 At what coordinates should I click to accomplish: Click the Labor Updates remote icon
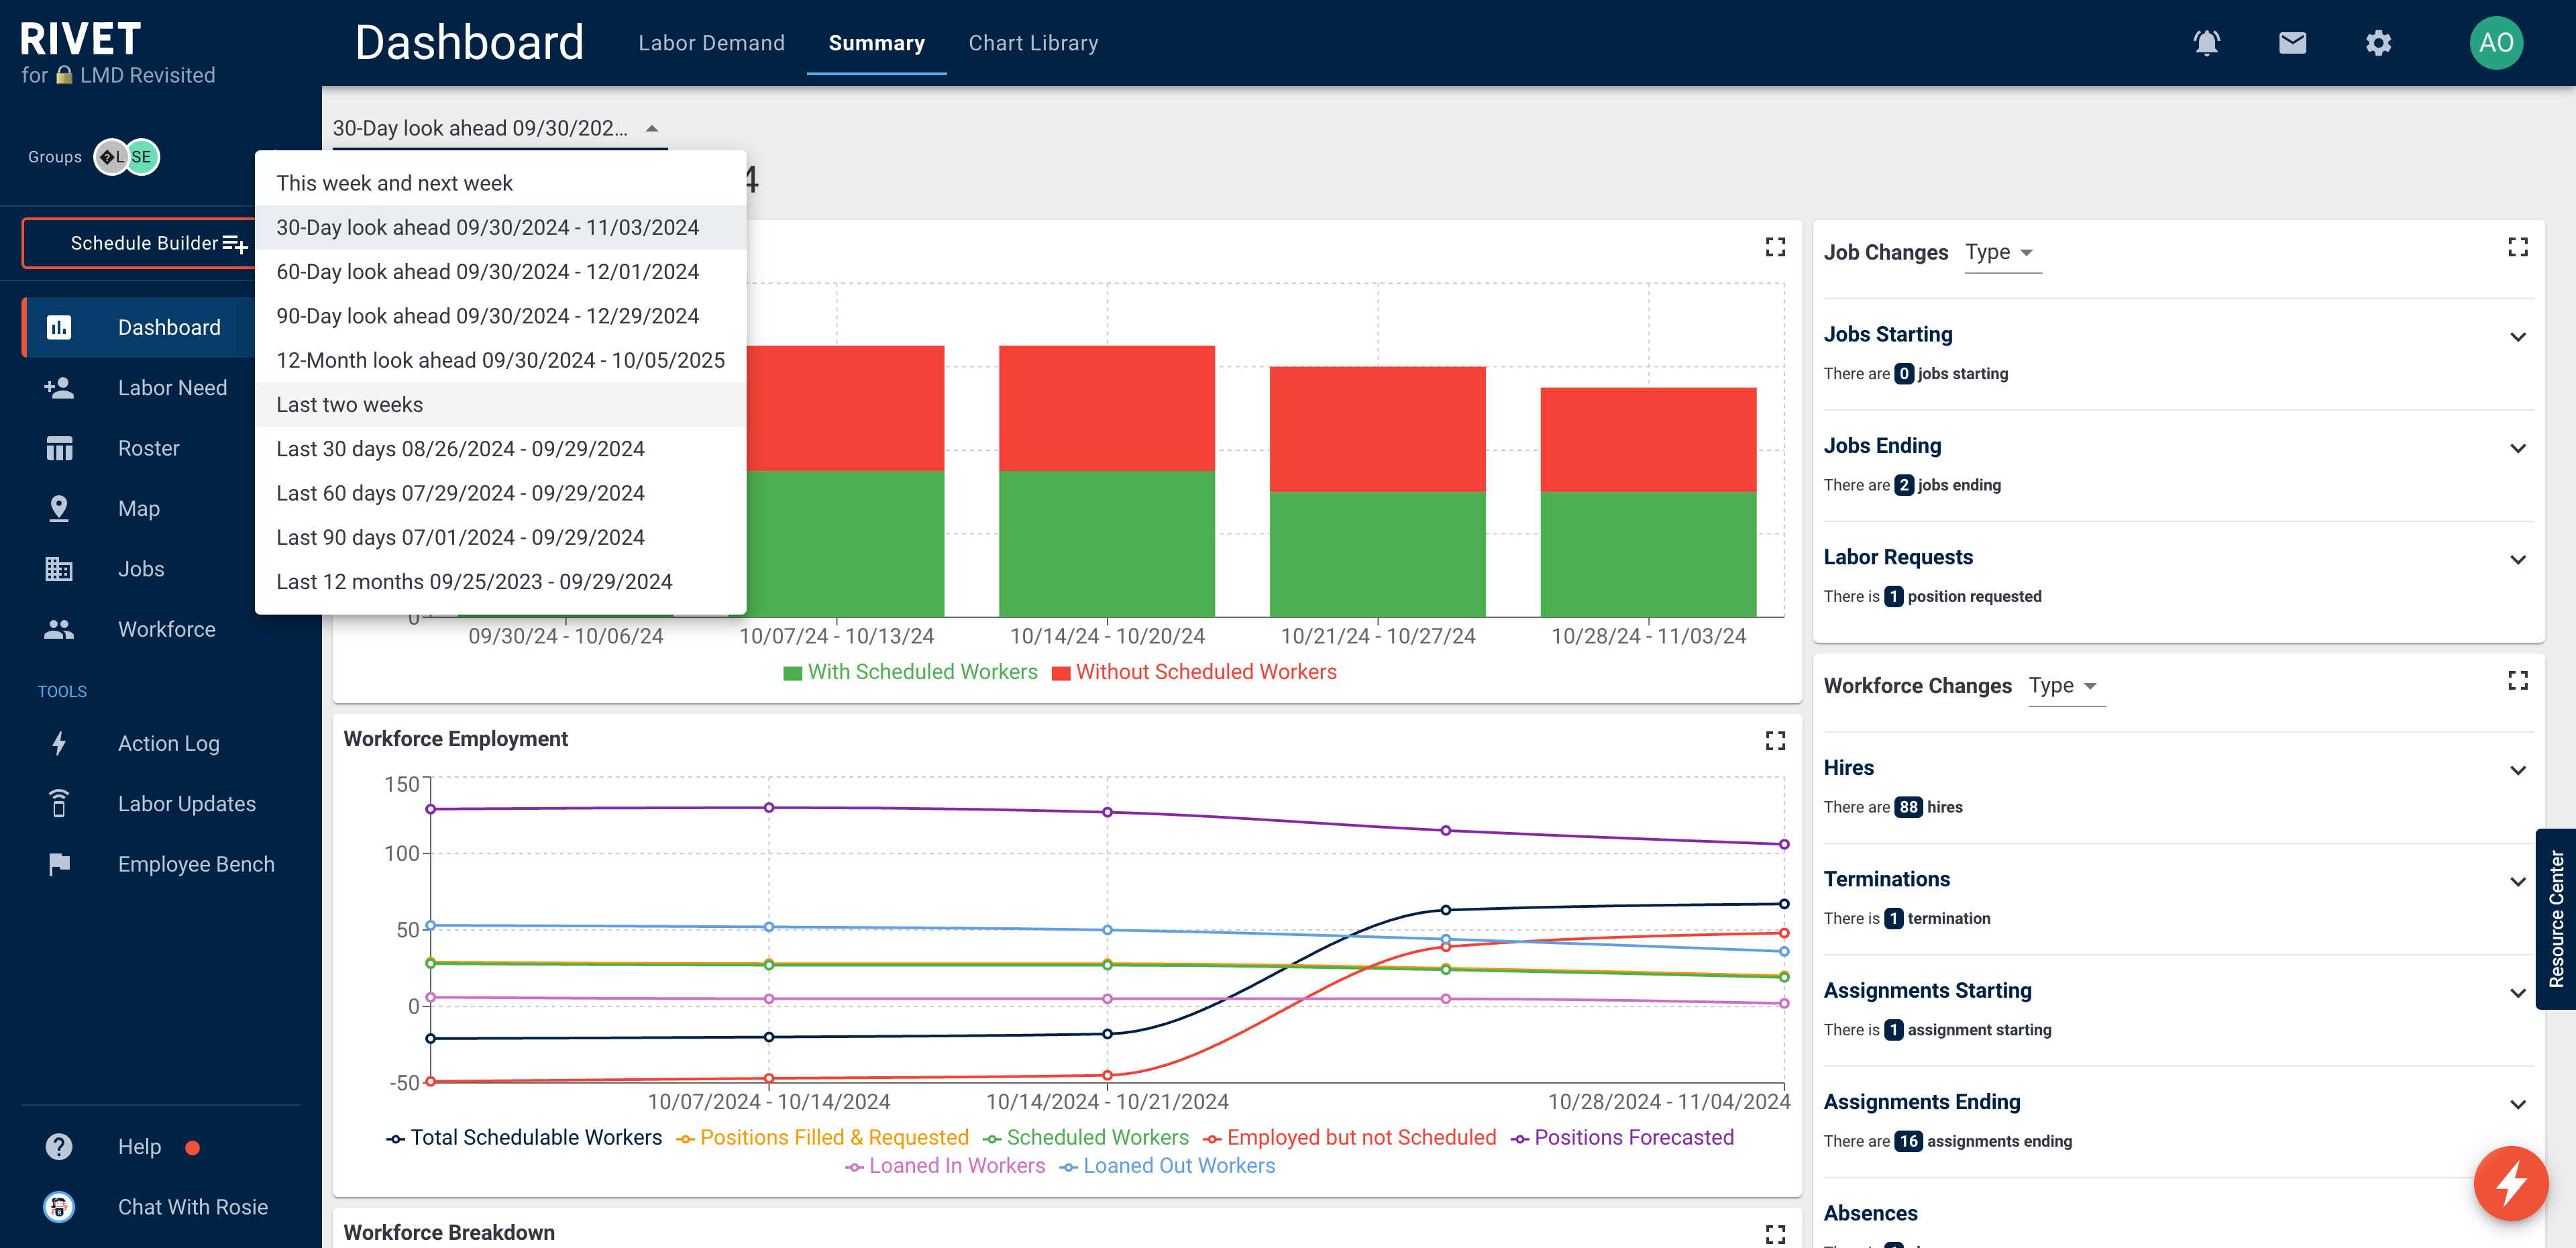tap(59, 803)
